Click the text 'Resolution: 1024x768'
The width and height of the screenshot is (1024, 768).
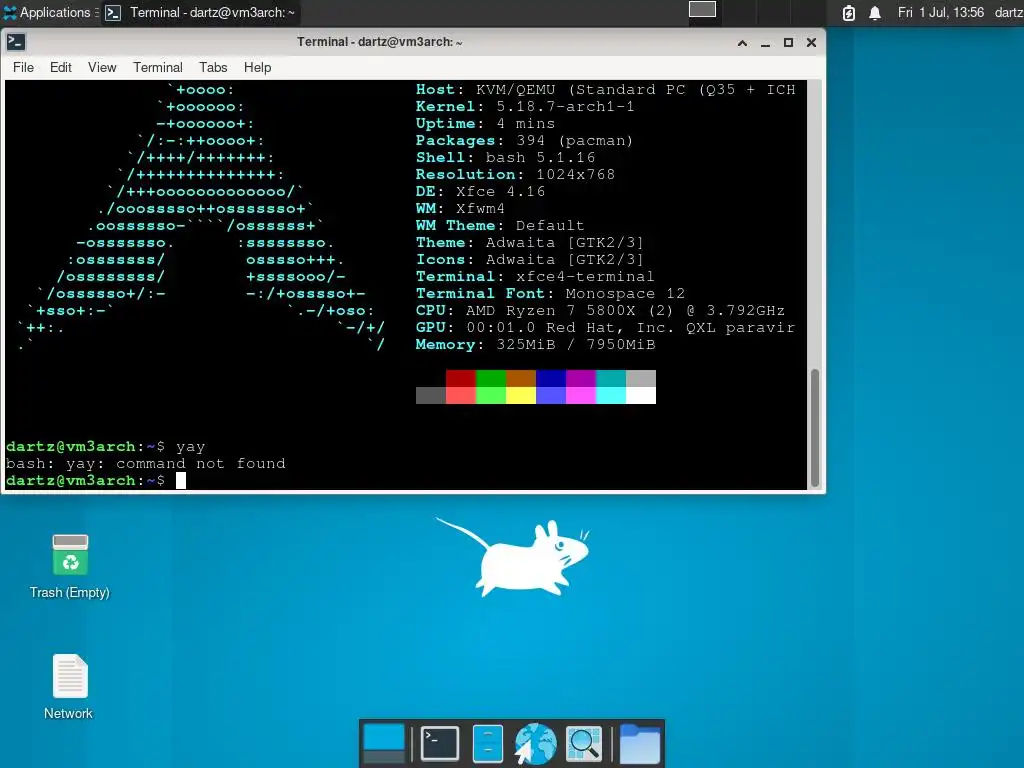pyautogui.click(x=515, y=174)
